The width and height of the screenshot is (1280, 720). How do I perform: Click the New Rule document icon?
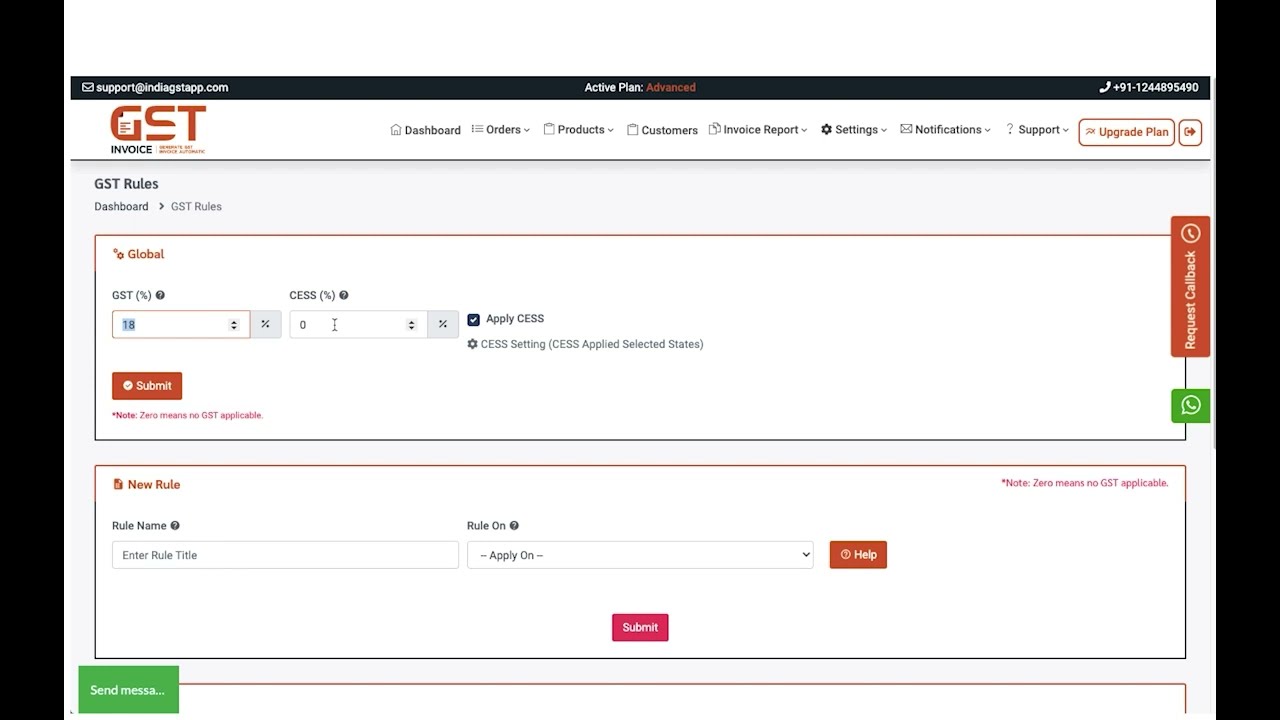(x=118, y=484)
